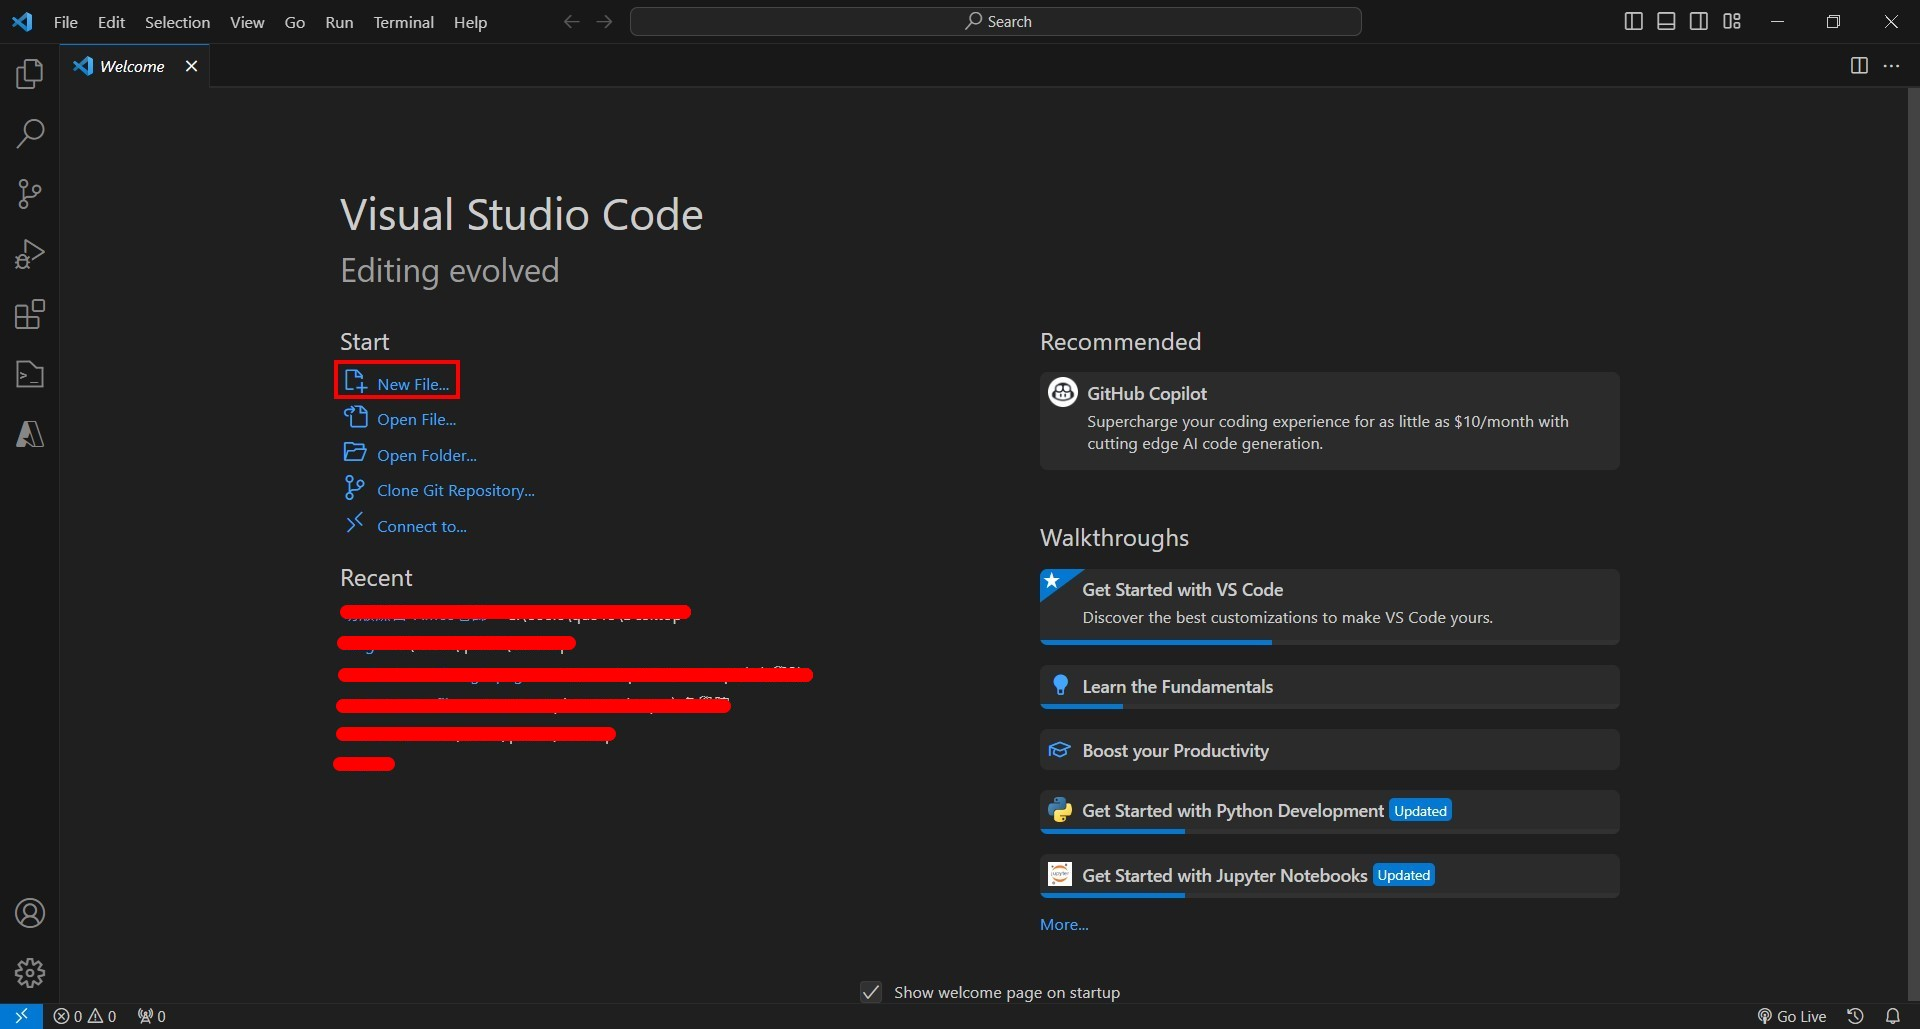This screenshot has height=1029, width=1920.
Task: Click the Learn the Fundamentals progress bar
Action: pos(1083,707)
